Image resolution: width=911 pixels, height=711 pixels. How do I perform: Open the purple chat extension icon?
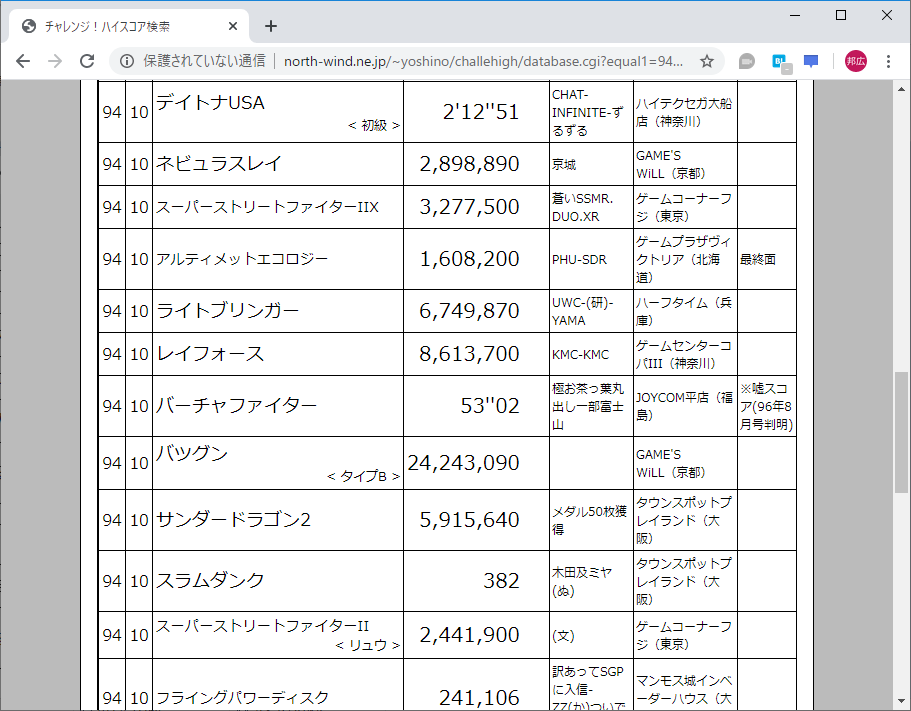pos(810,61)
